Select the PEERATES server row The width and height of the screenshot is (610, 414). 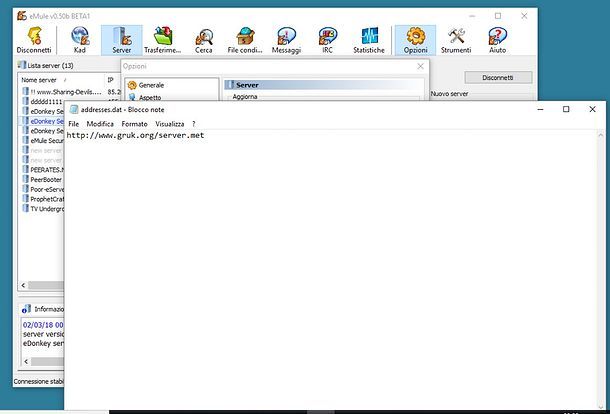pos(43,170)
